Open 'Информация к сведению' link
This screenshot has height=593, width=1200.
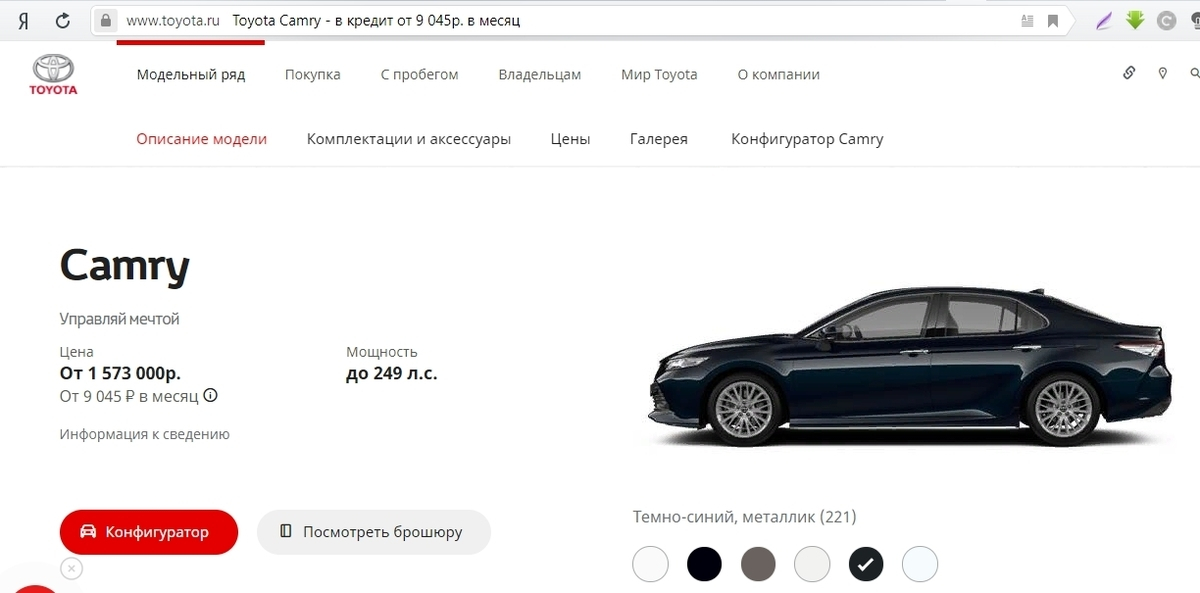[x=145, y=434]
